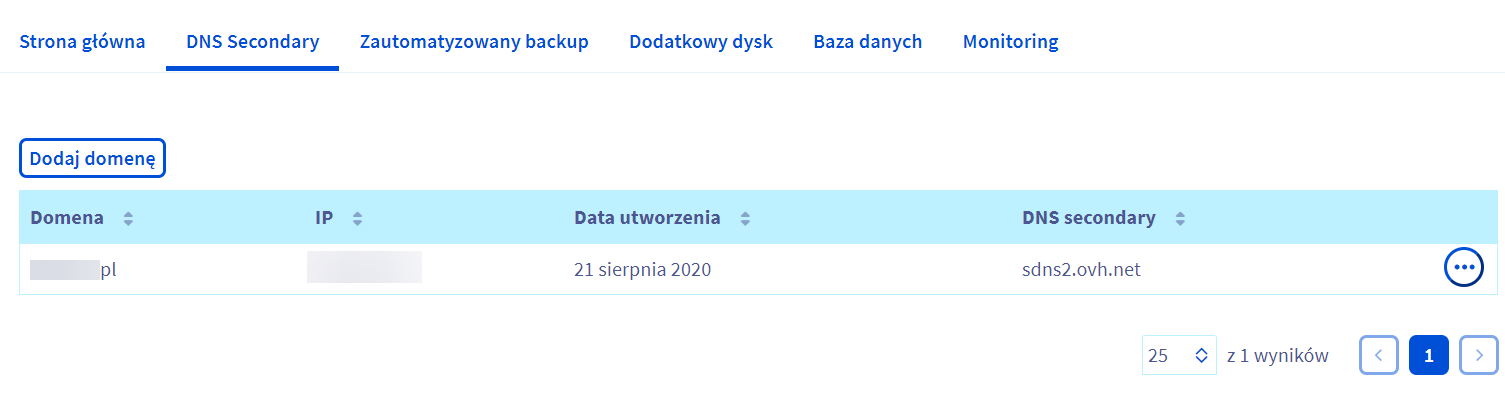Click the Data utworzenia column header
This screenshot has width=1505, height=393.
point(647,218)
